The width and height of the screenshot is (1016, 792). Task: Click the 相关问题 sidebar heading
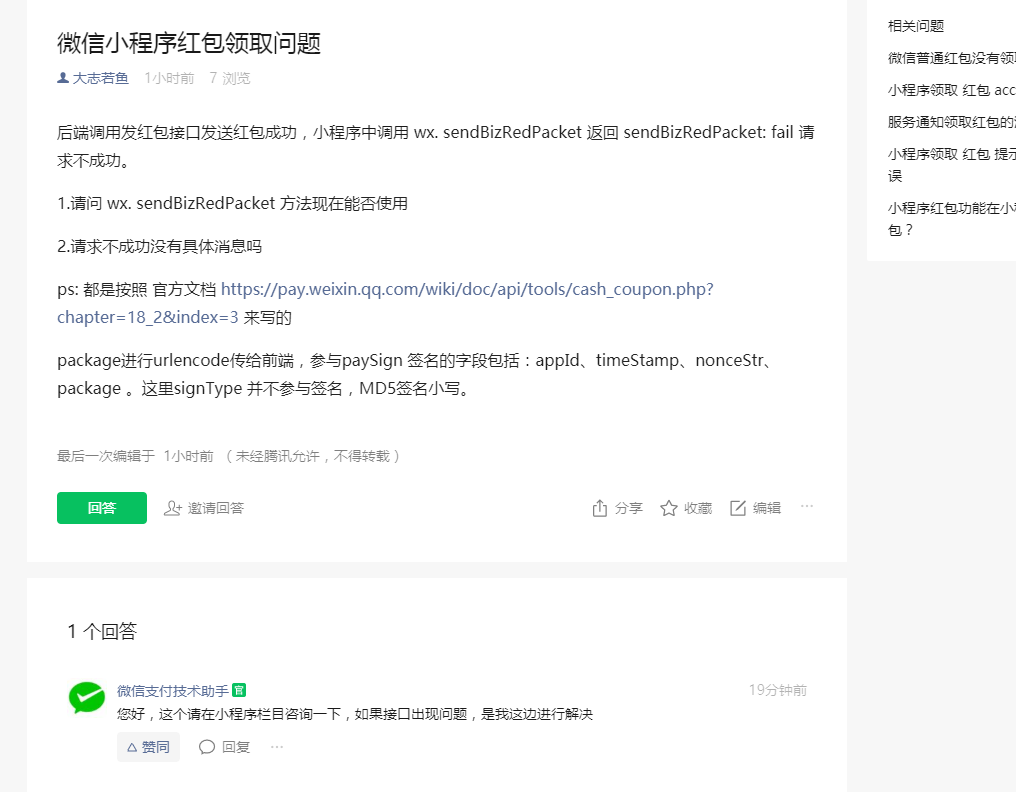pos(916,26)
